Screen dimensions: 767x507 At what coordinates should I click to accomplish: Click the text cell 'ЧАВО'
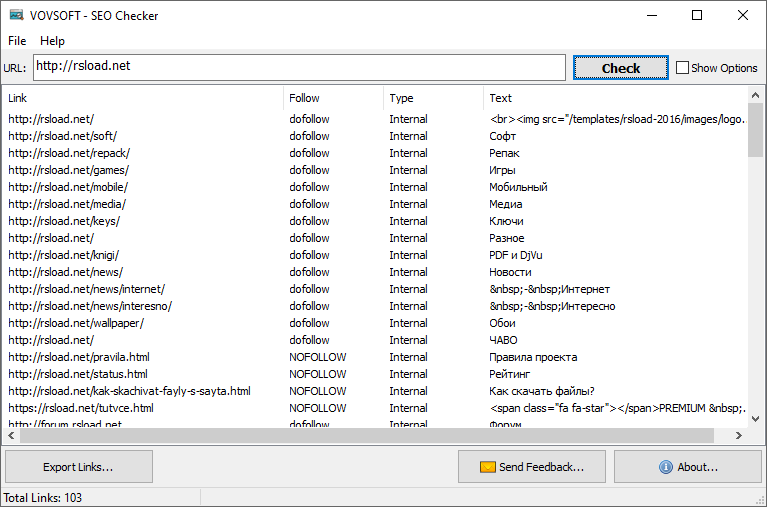[x=503, y=340]
